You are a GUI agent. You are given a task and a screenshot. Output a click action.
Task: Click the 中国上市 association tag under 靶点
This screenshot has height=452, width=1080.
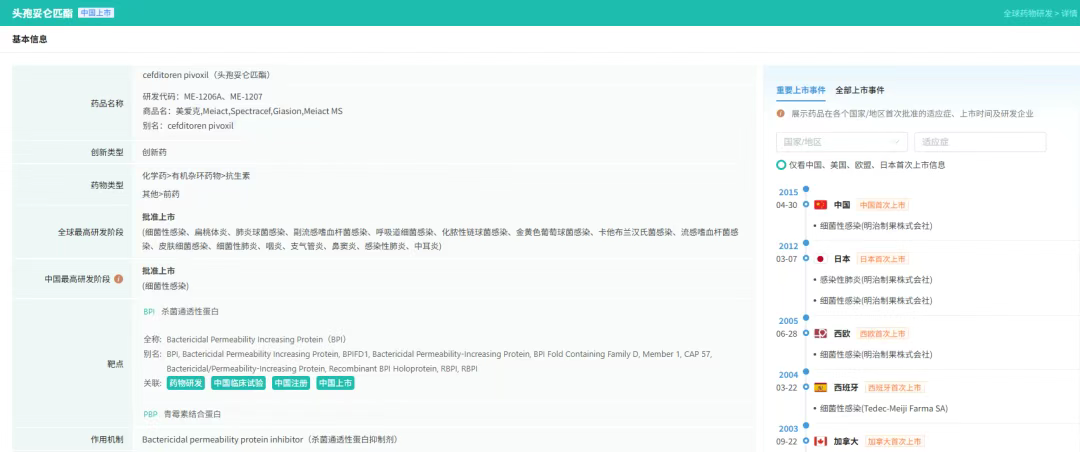tap(335, 383)
